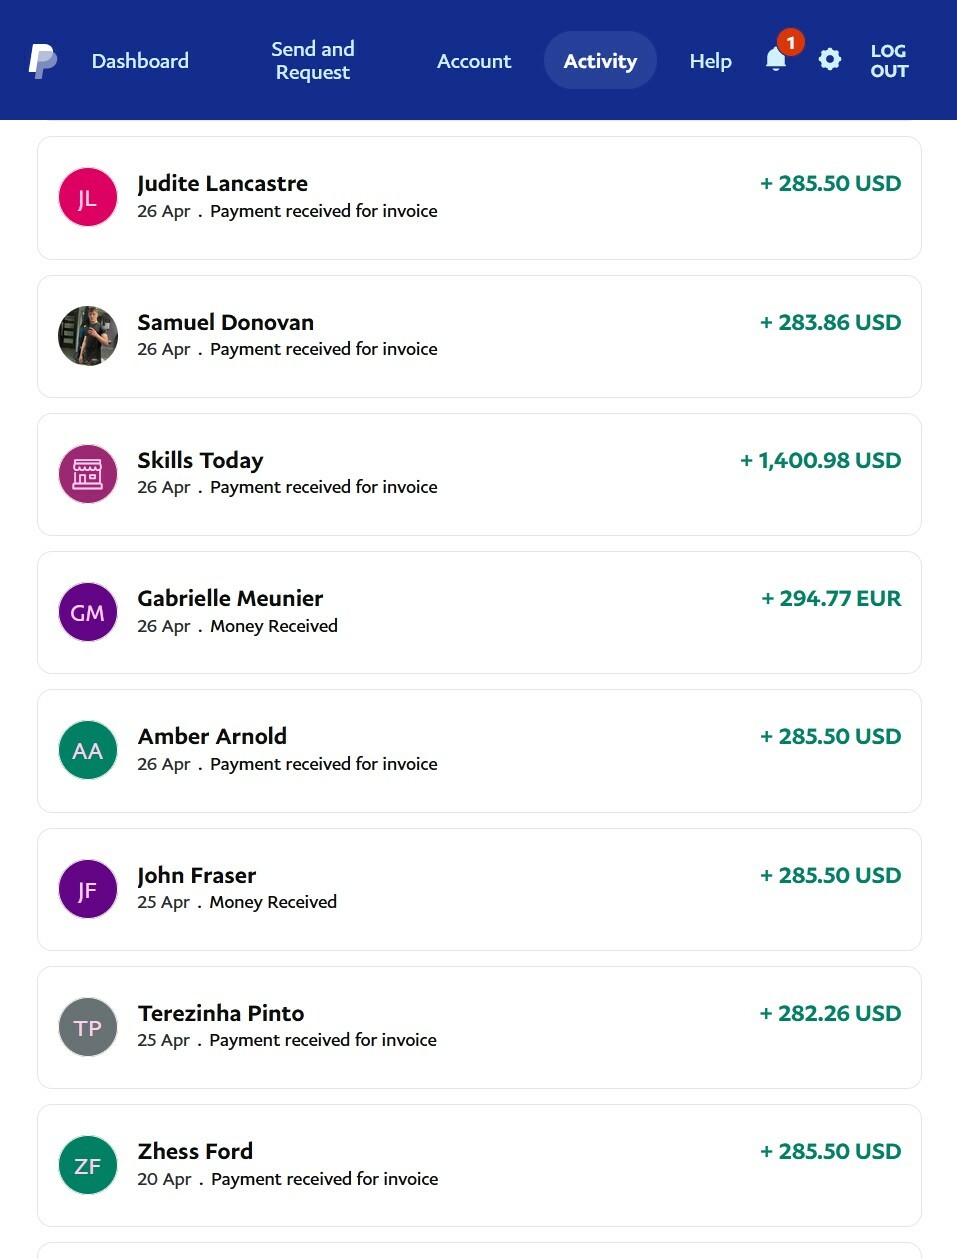Click Judite Lancastre's JL avatar
The height and width of the screenshot is (1259, 957).
88,197
